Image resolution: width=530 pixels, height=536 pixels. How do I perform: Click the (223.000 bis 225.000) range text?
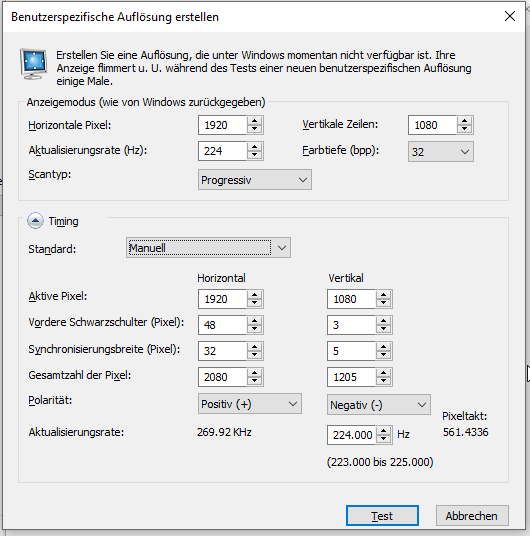coord(380,462)
